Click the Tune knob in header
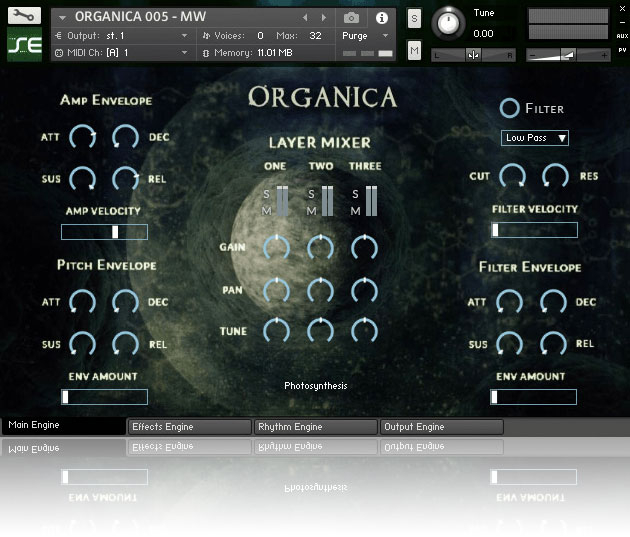 [451, 20]
